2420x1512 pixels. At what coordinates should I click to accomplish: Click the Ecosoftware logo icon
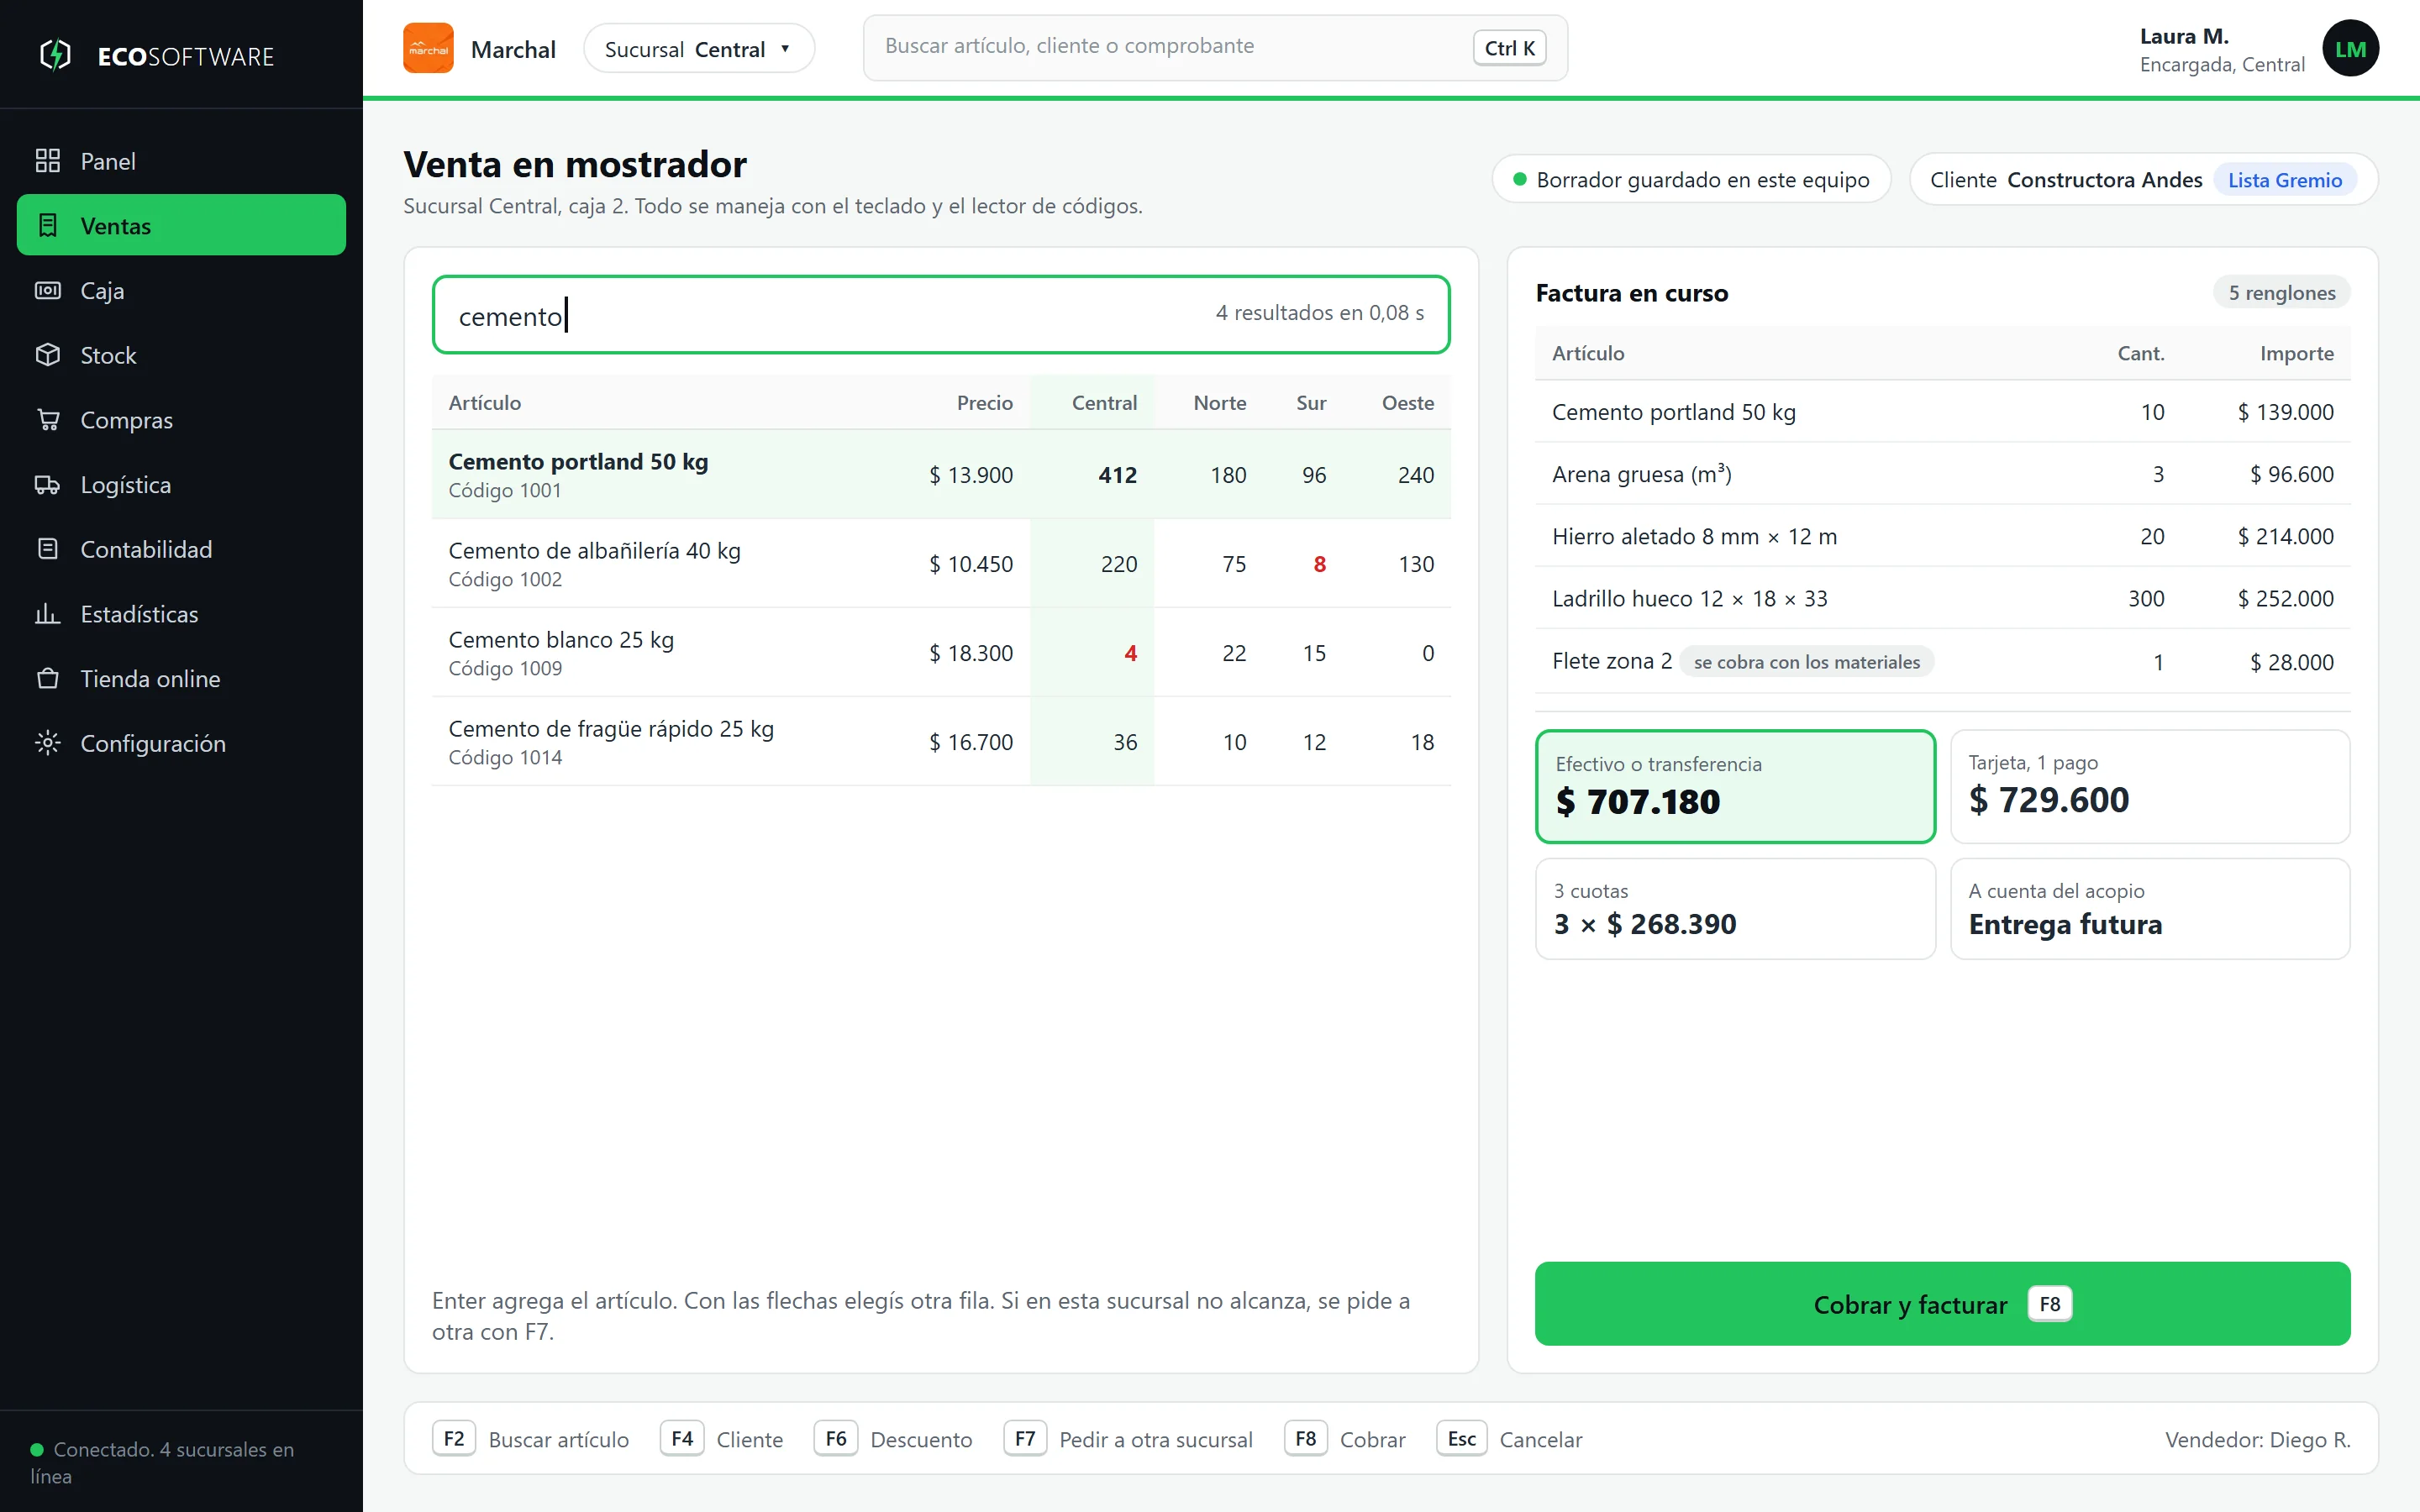(x=56, y=55)
